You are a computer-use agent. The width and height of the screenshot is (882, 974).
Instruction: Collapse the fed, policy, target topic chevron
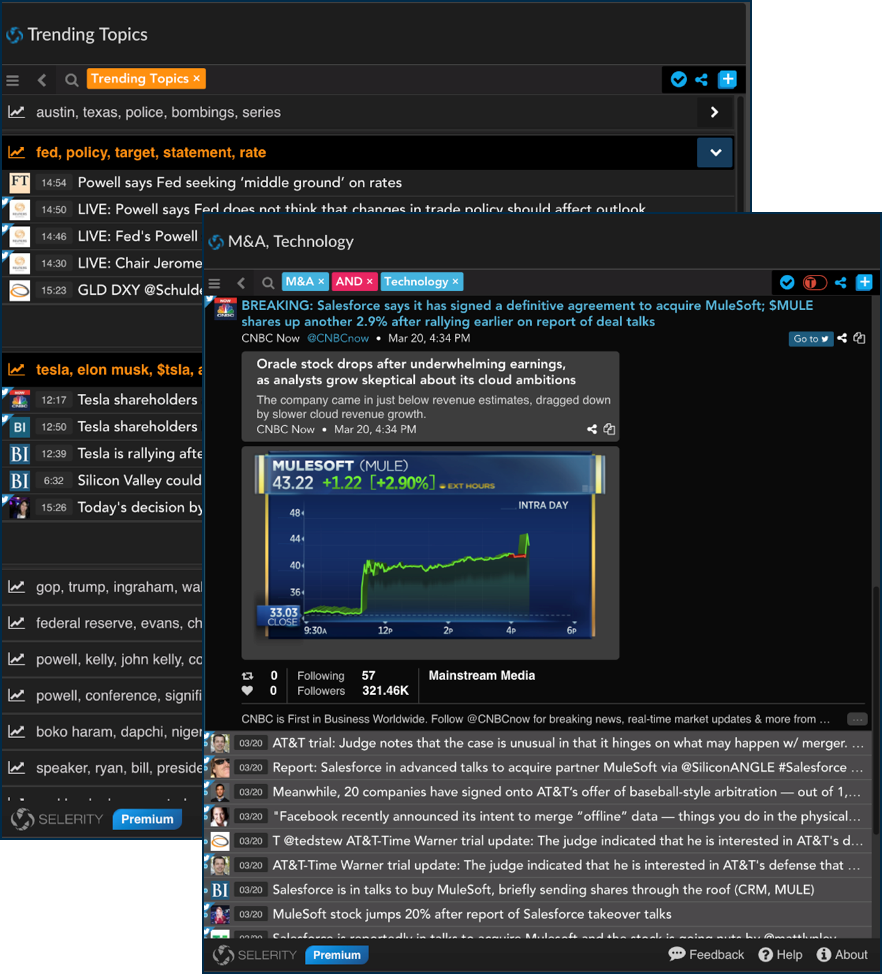[716, 152]
